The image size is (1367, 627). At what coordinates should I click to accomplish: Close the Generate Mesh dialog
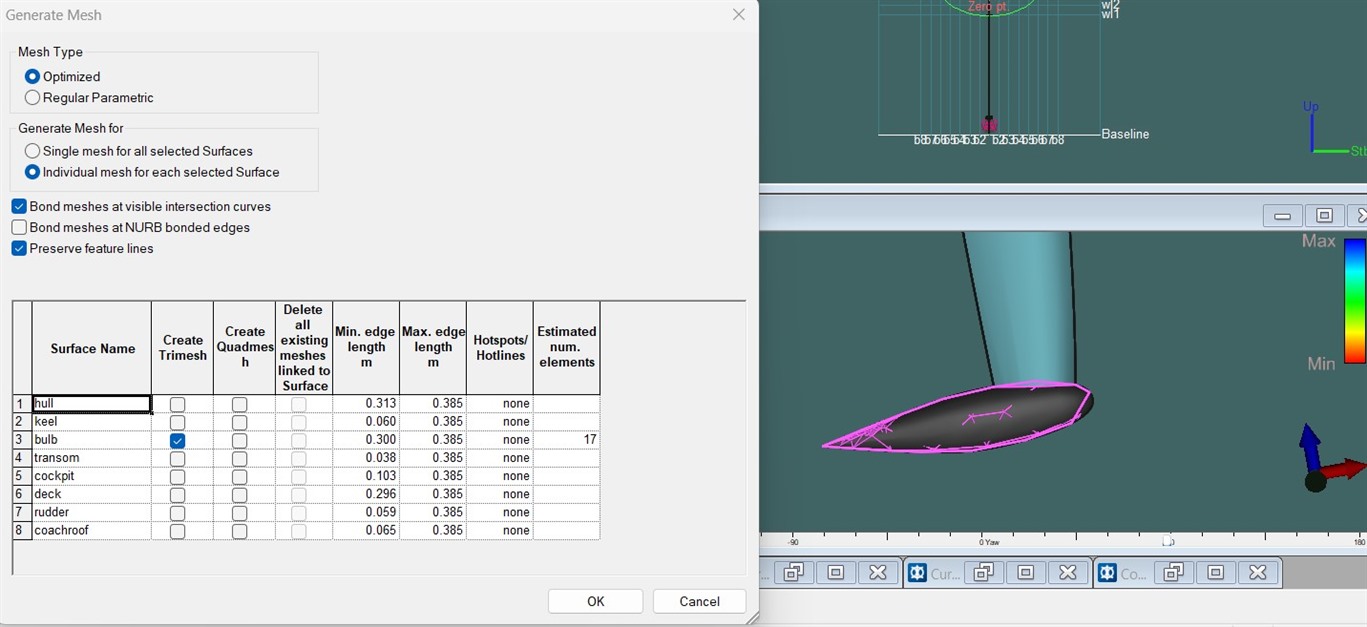pos(738,15)
